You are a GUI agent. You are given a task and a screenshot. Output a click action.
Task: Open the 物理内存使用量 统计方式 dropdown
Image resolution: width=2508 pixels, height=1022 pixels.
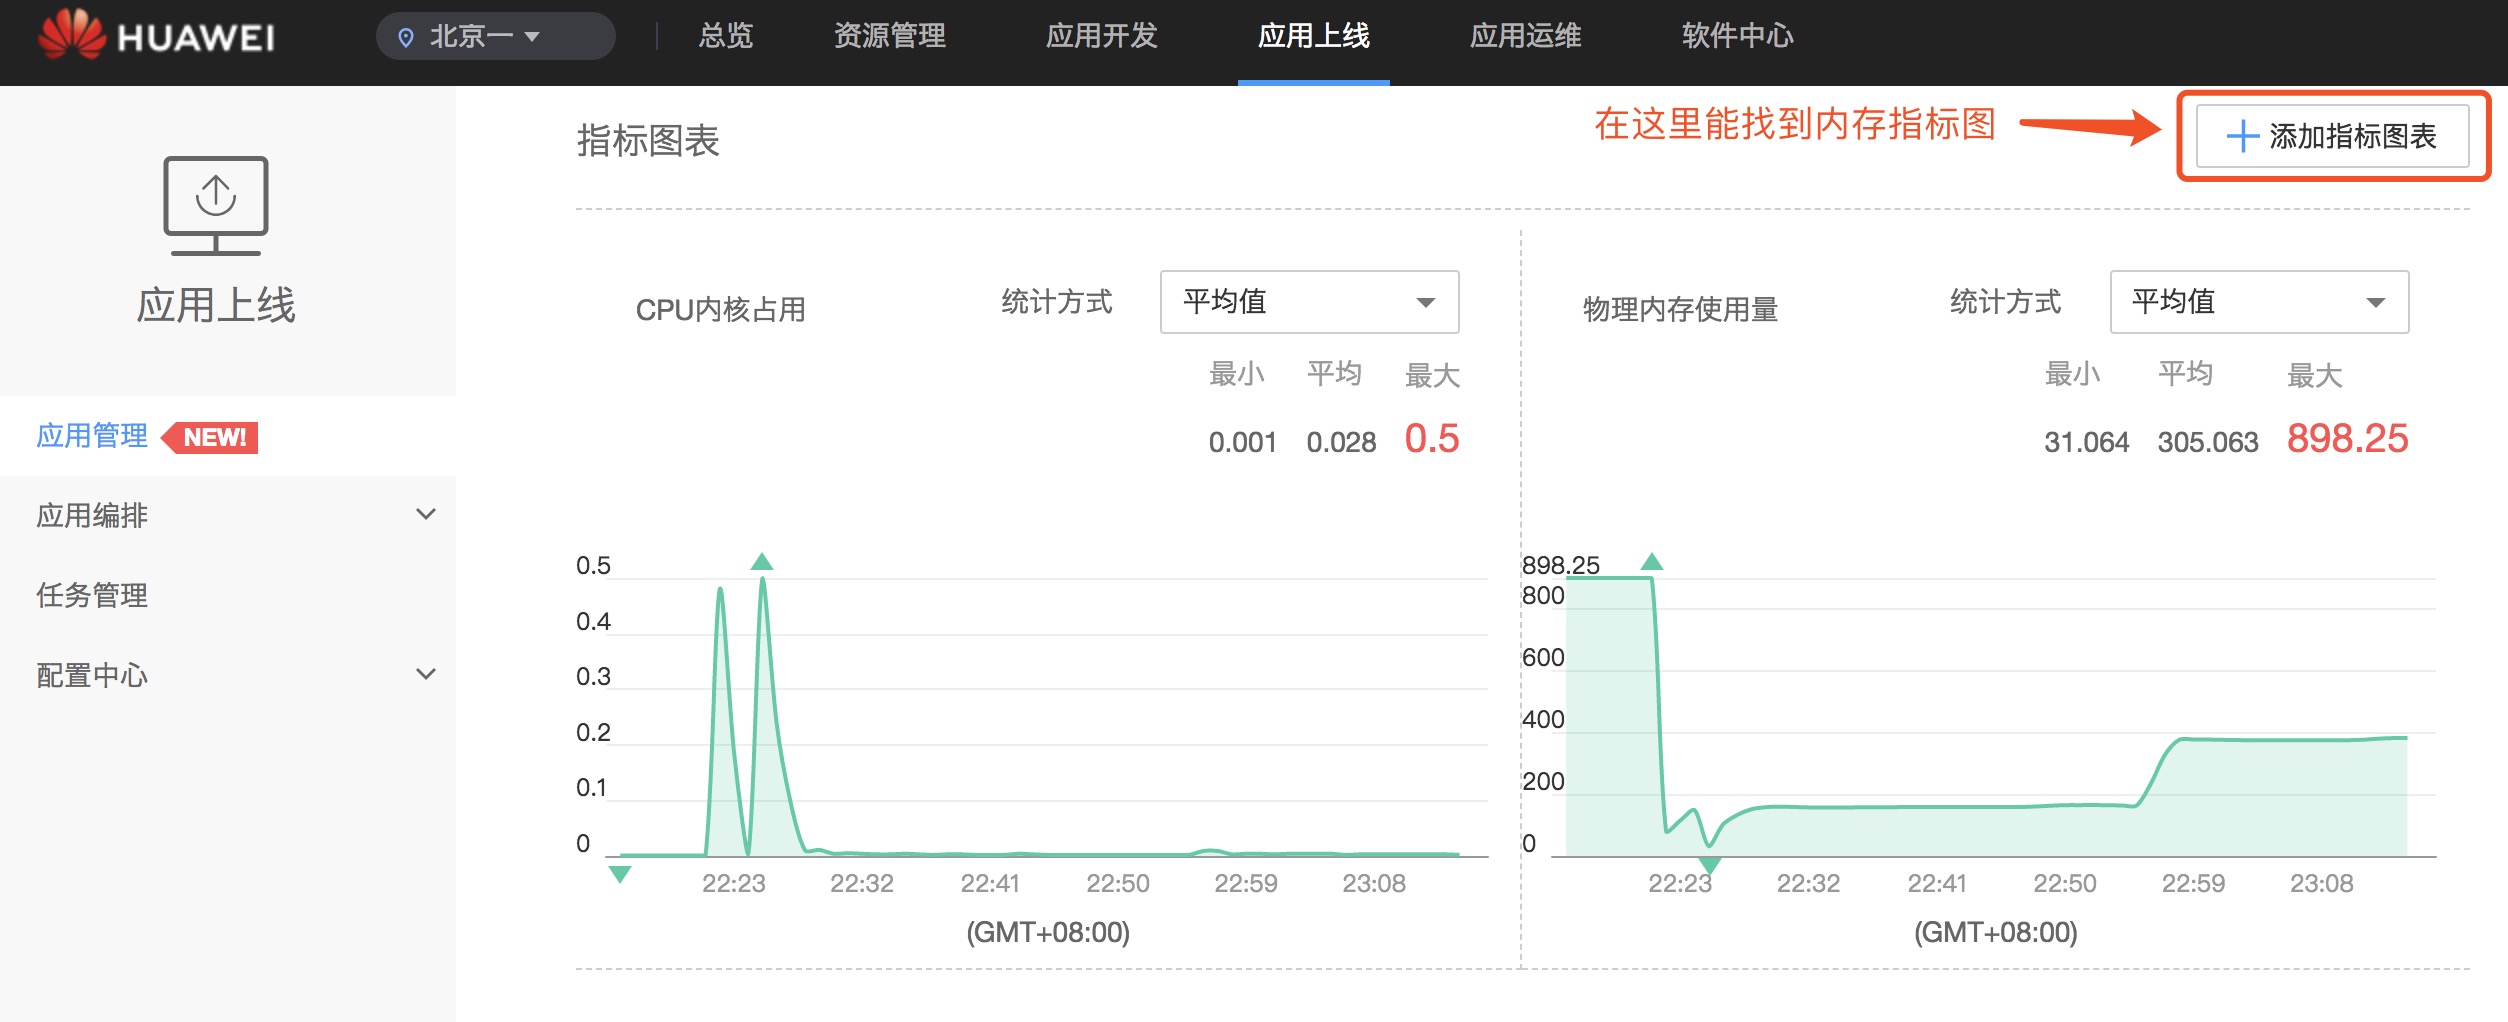(2259, 302)
